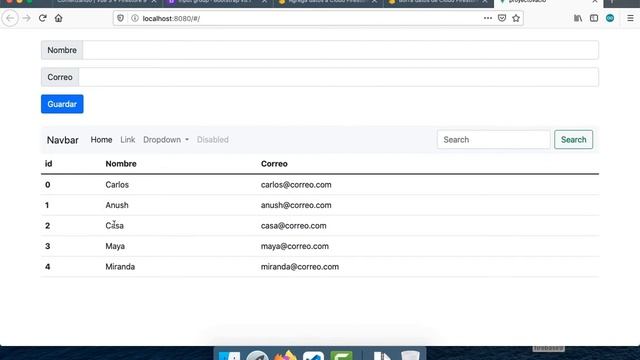
Task: Open the tracking protection shield icon
Action: [120, 18]
